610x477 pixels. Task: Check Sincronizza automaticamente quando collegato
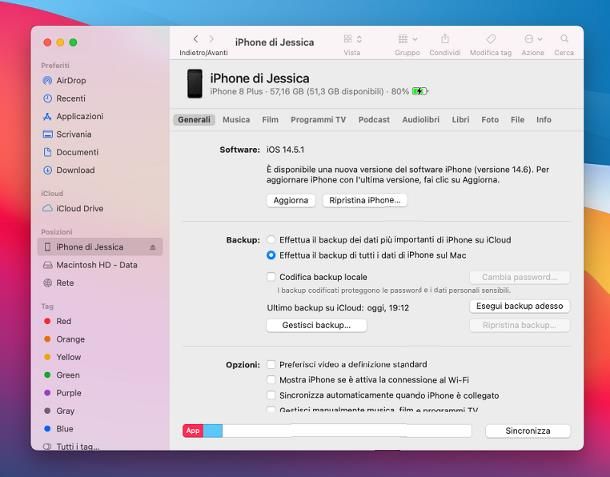[271, 395]
